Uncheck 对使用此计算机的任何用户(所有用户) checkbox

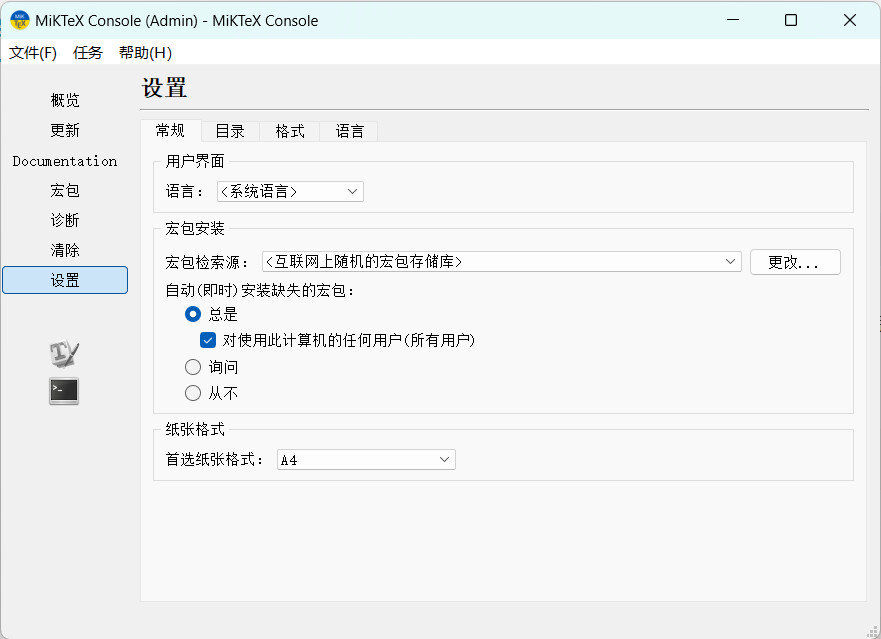[208, 340]
